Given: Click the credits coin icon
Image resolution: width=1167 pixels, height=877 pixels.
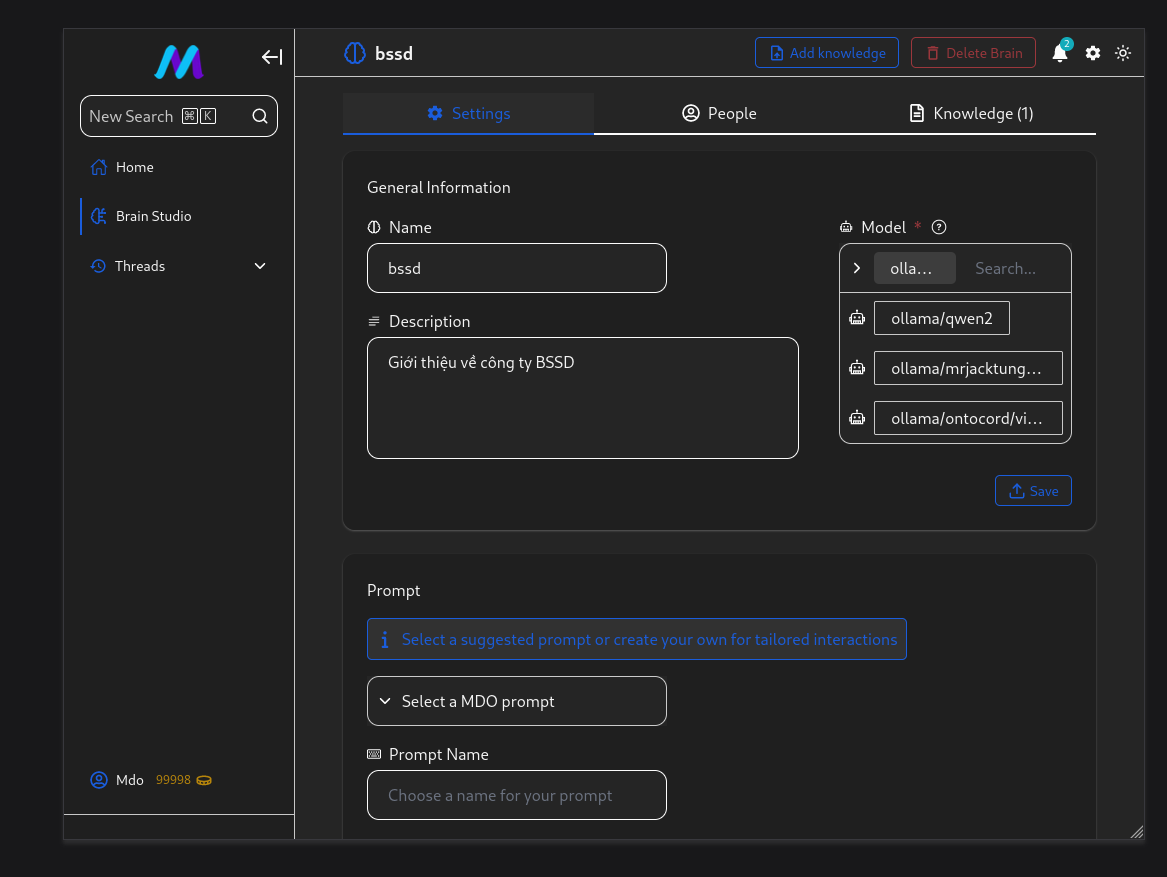Looking at the screenshot, I should pos(204,780).
